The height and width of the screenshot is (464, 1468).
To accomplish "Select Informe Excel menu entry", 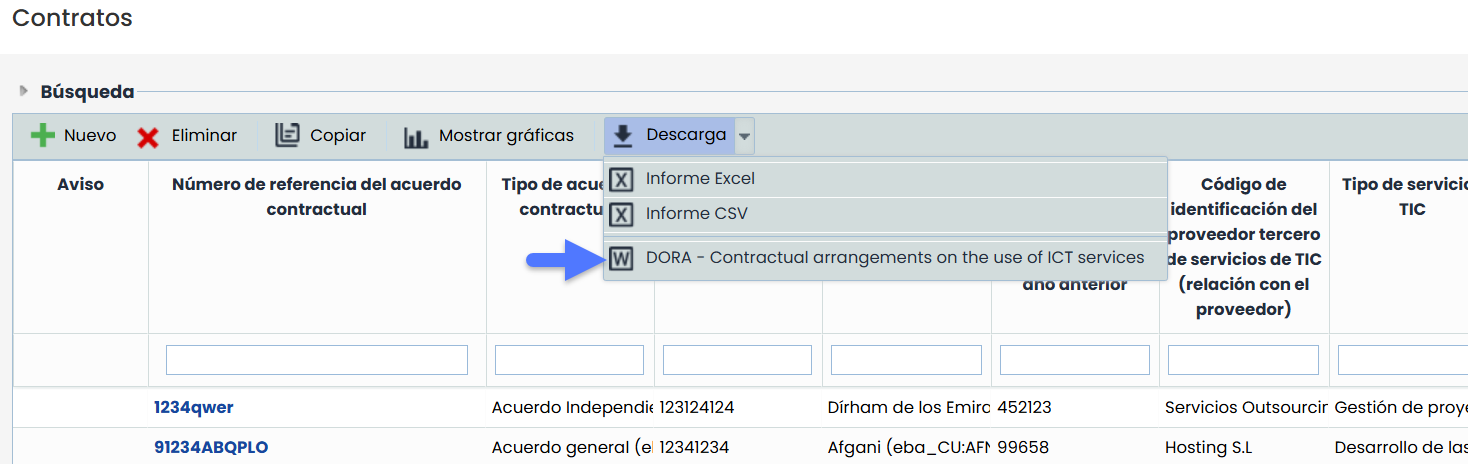I will pyautogui.click(x=700, y=180).
